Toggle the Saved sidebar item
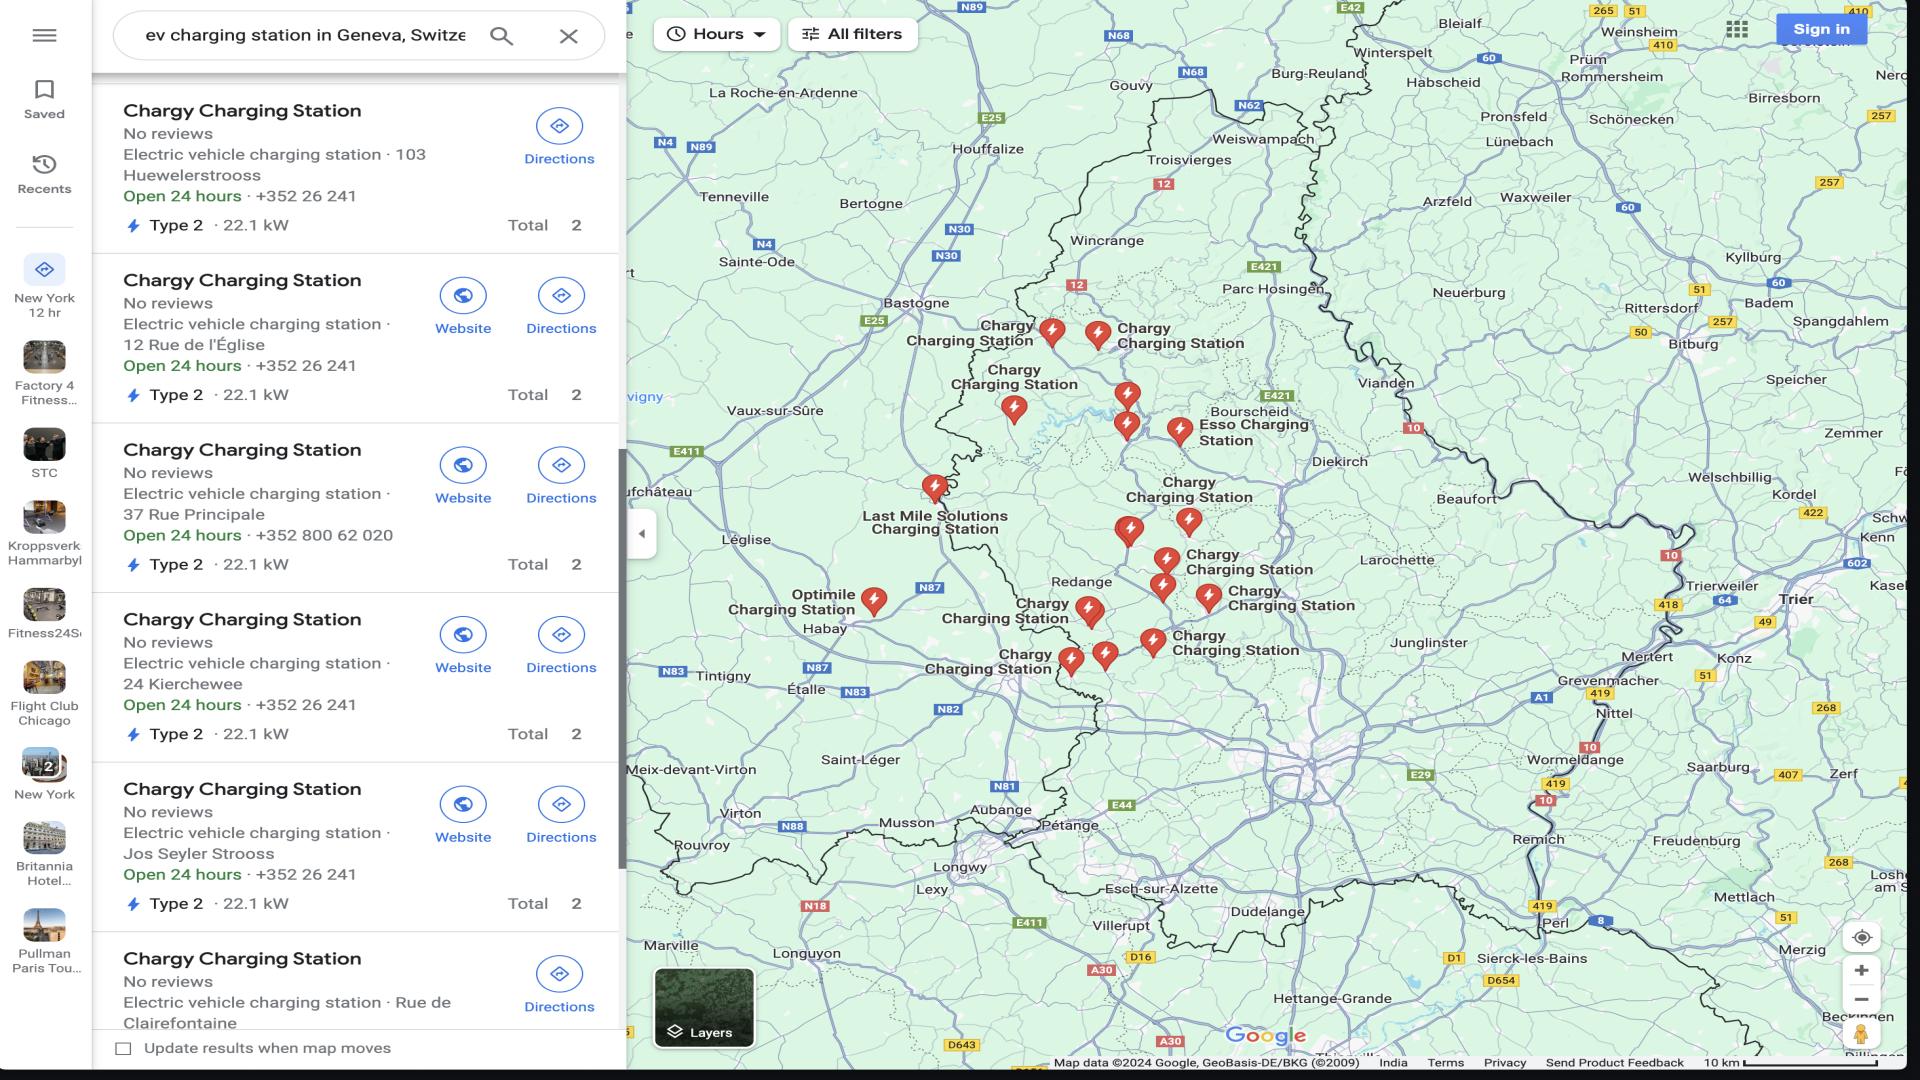The width and height of the screenshot is (1920, 1080). coord(45,99)
